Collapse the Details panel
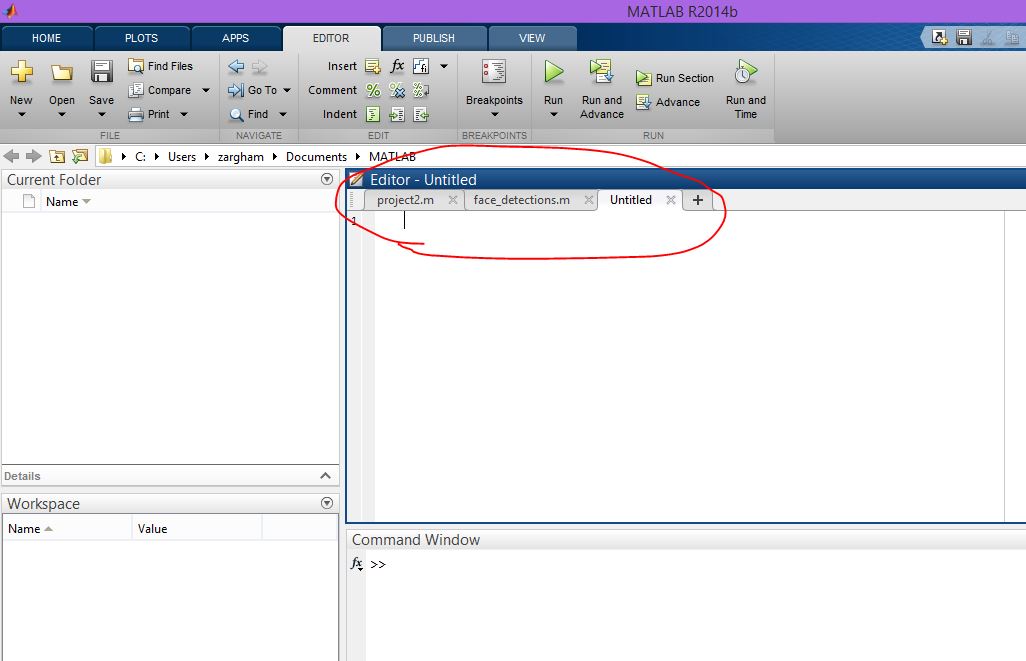 point(325,475)
